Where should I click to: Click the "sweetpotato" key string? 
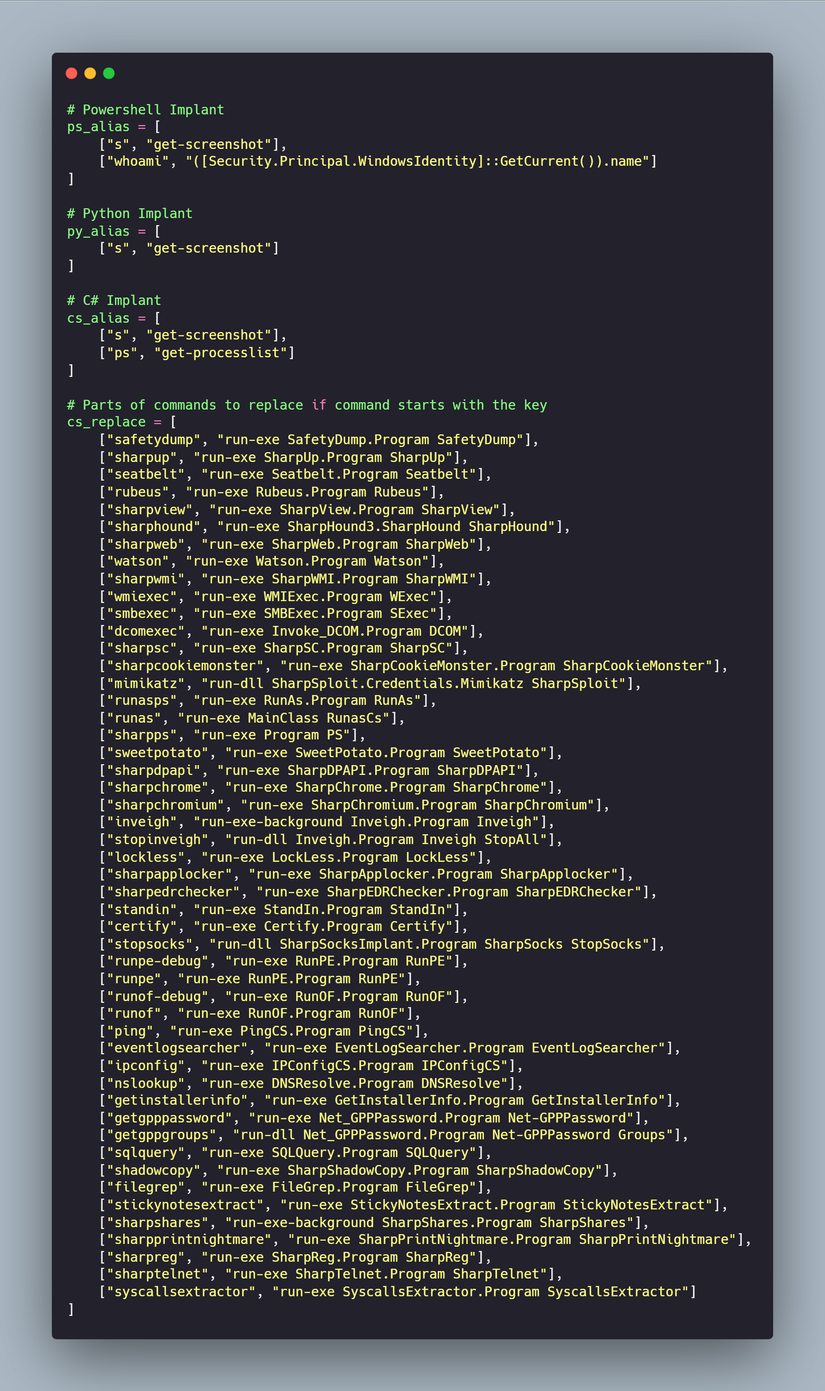(157, 752)
